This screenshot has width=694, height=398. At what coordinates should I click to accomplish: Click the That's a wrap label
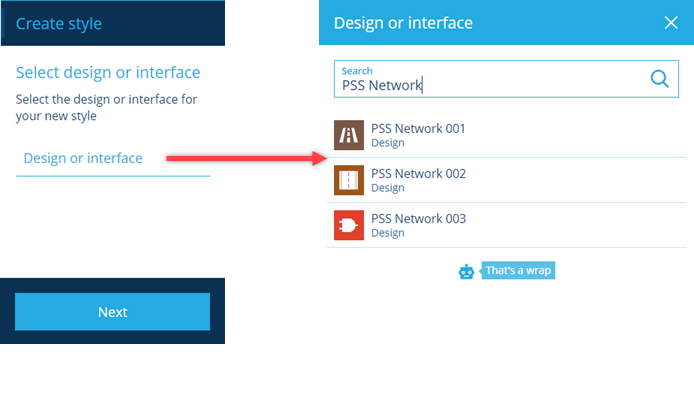click(x=518, y=270)
